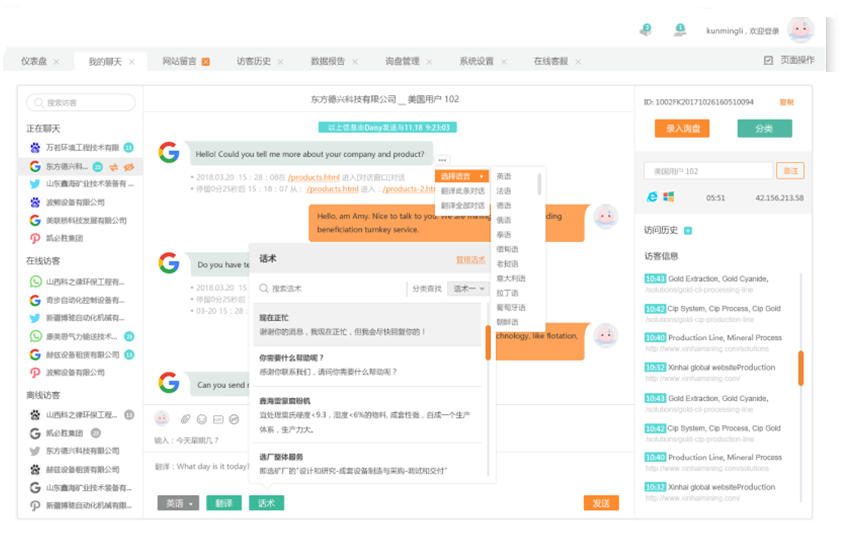Viewport: 850px width, 557px height.
Task: Click the agent avatar next to the Amy reply bubble
Action: 606,217
